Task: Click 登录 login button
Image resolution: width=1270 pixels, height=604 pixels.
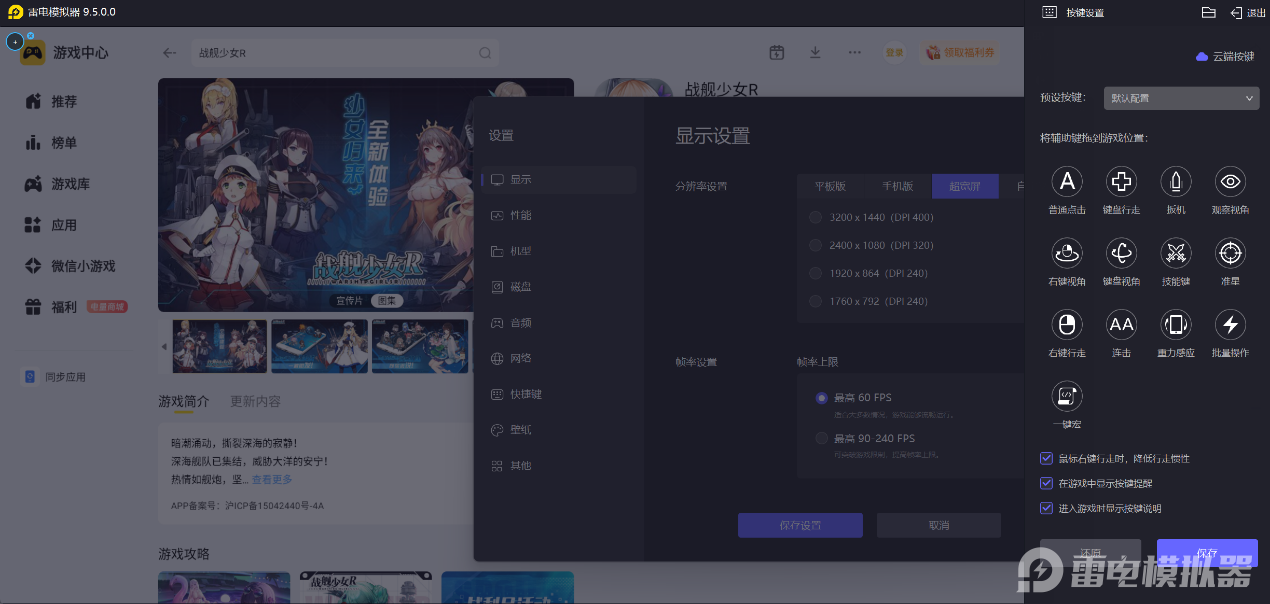Action: [894, 53]
